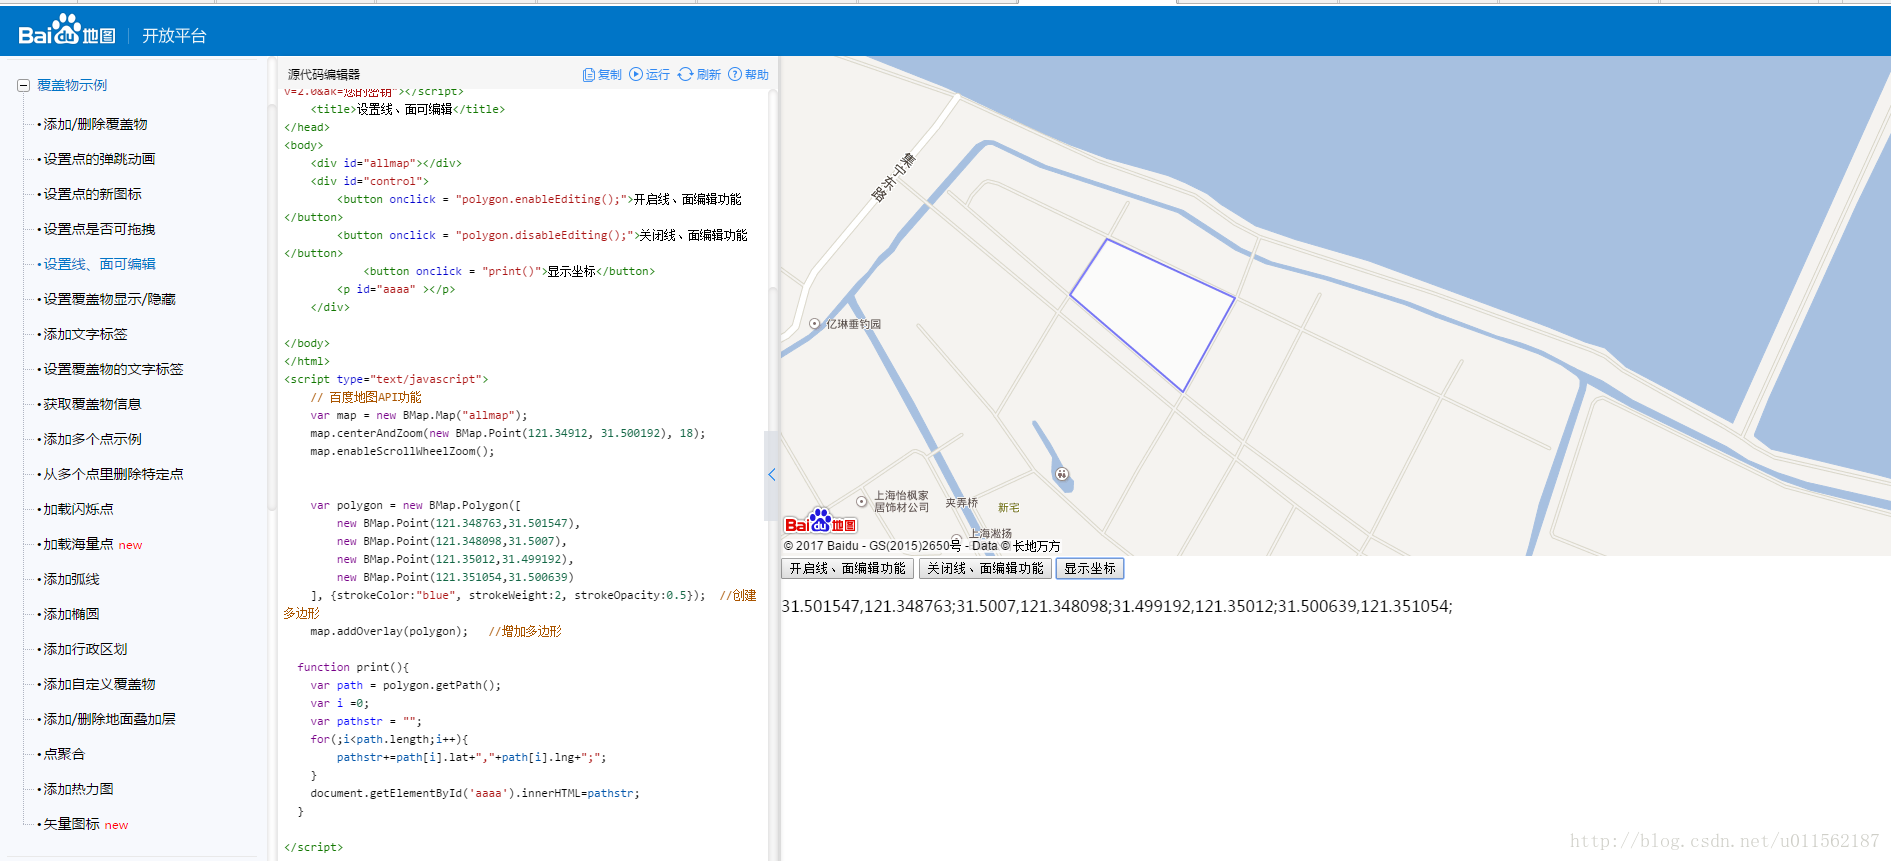Viewport: 1891px width, 861px height.
Task: Open the 设置覆盖物显示/隐藏 example
Action: [109, 299]
